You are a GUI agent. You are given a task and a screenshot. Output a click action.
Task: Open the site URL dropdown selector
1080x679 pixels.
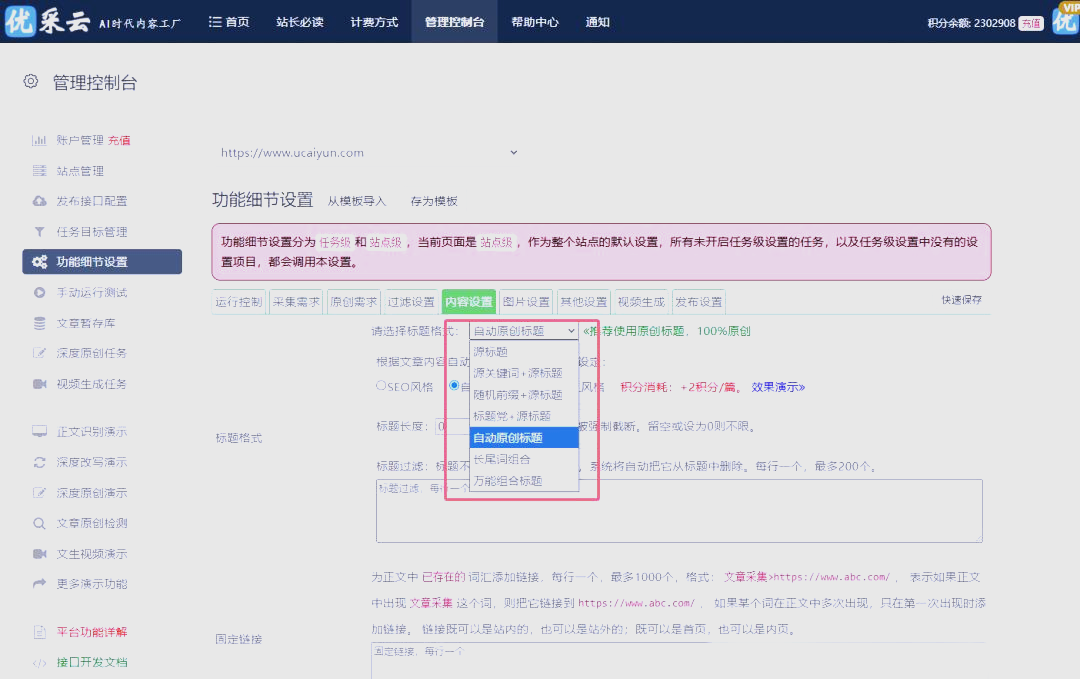click(x=369, y=153)
